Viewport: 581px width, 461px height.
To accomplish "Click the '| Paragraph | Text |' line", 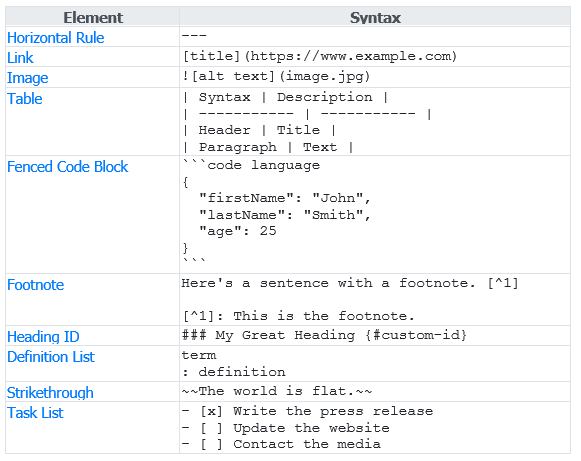I will [x=268, y=147].
